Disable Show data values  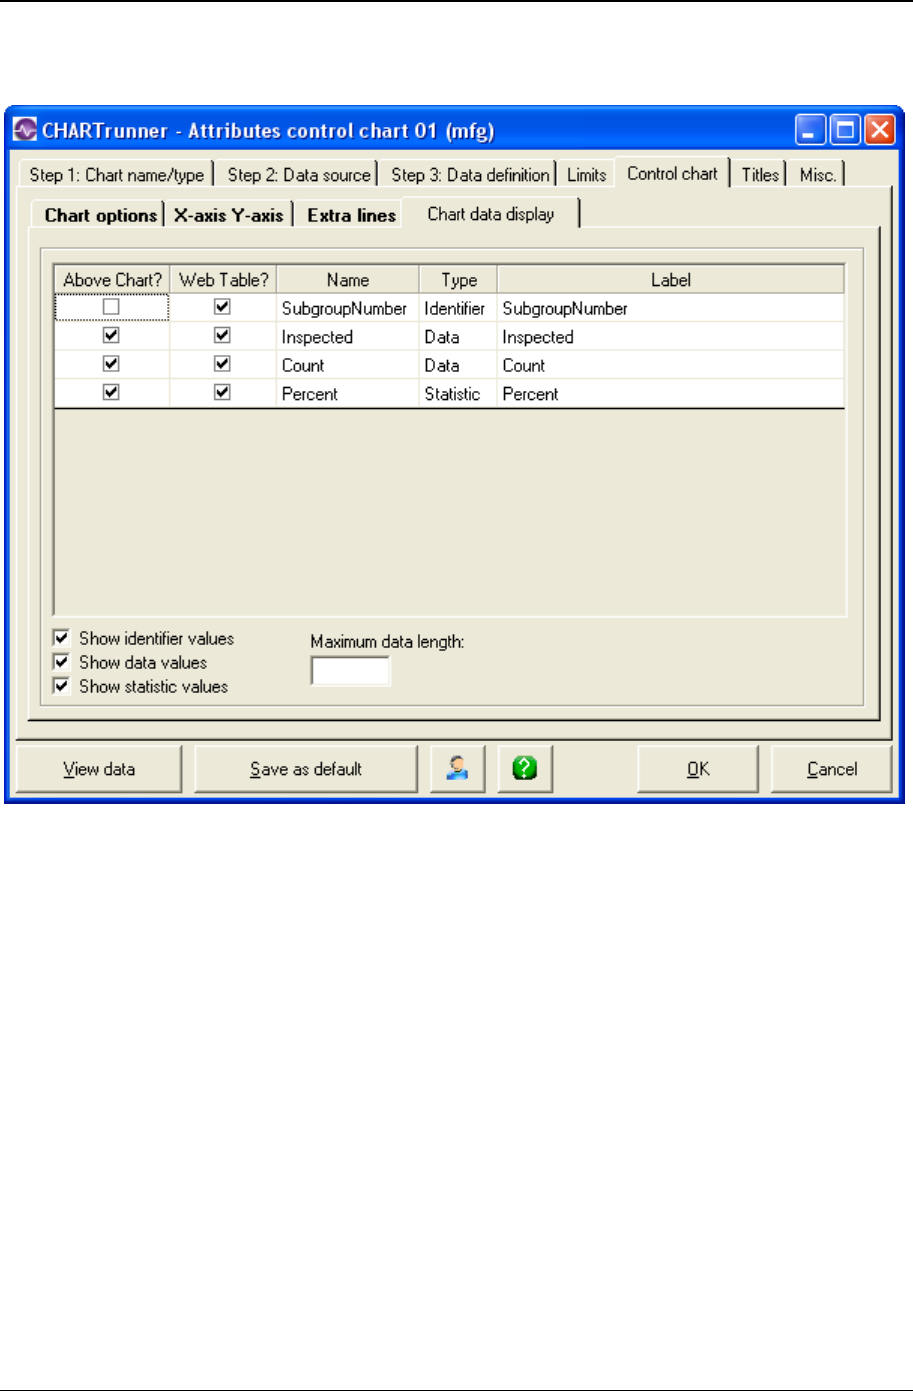(62, 662)
